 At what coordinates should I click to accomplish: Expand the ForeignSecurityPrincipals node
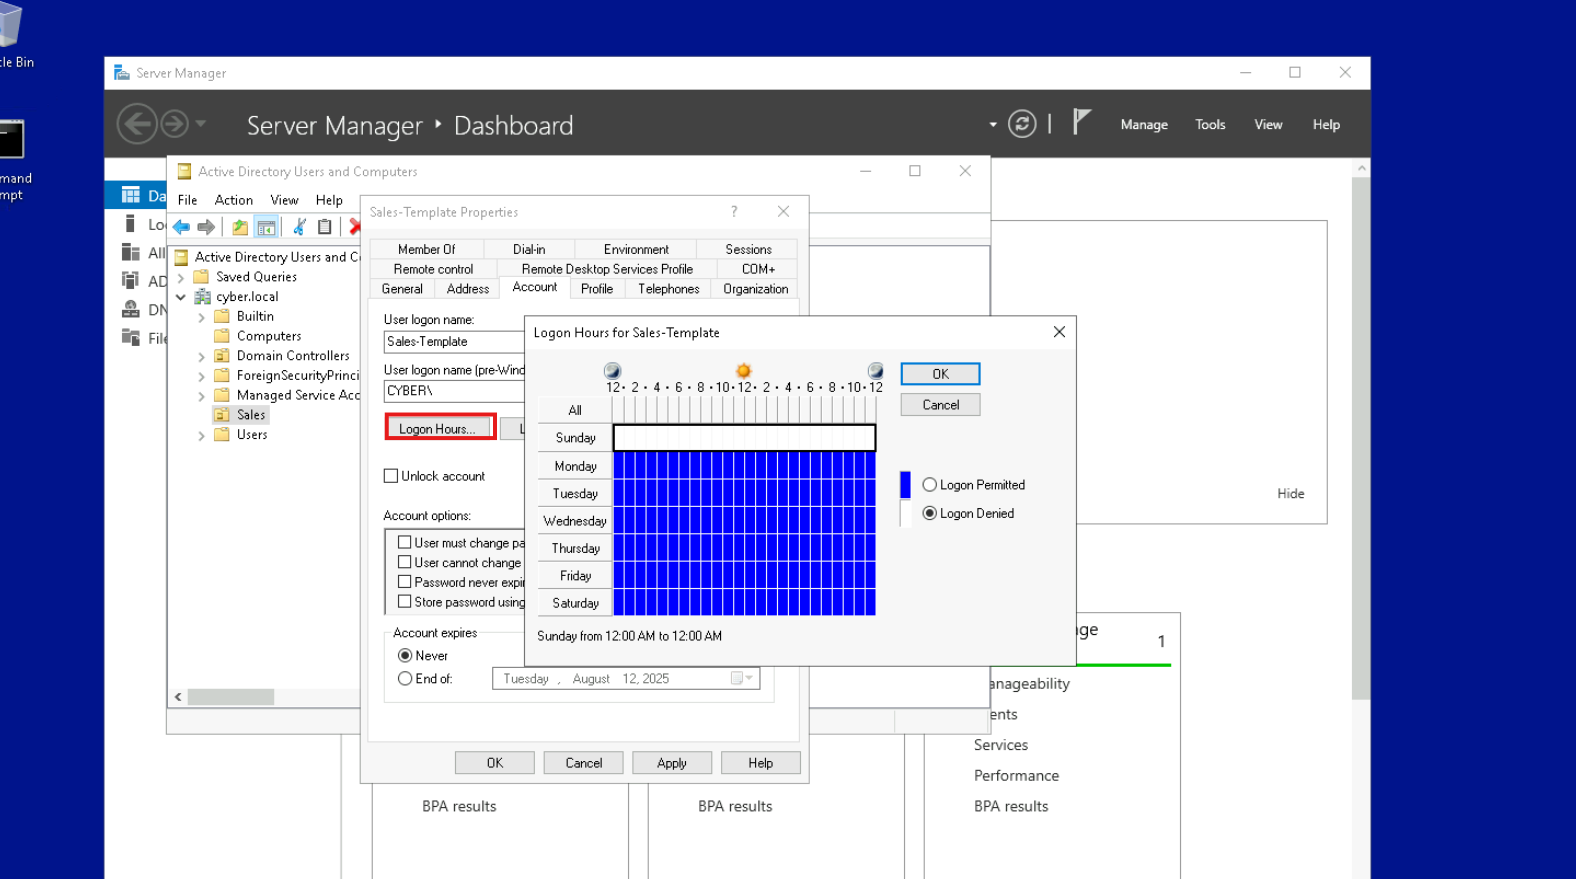tap(201, 377)
